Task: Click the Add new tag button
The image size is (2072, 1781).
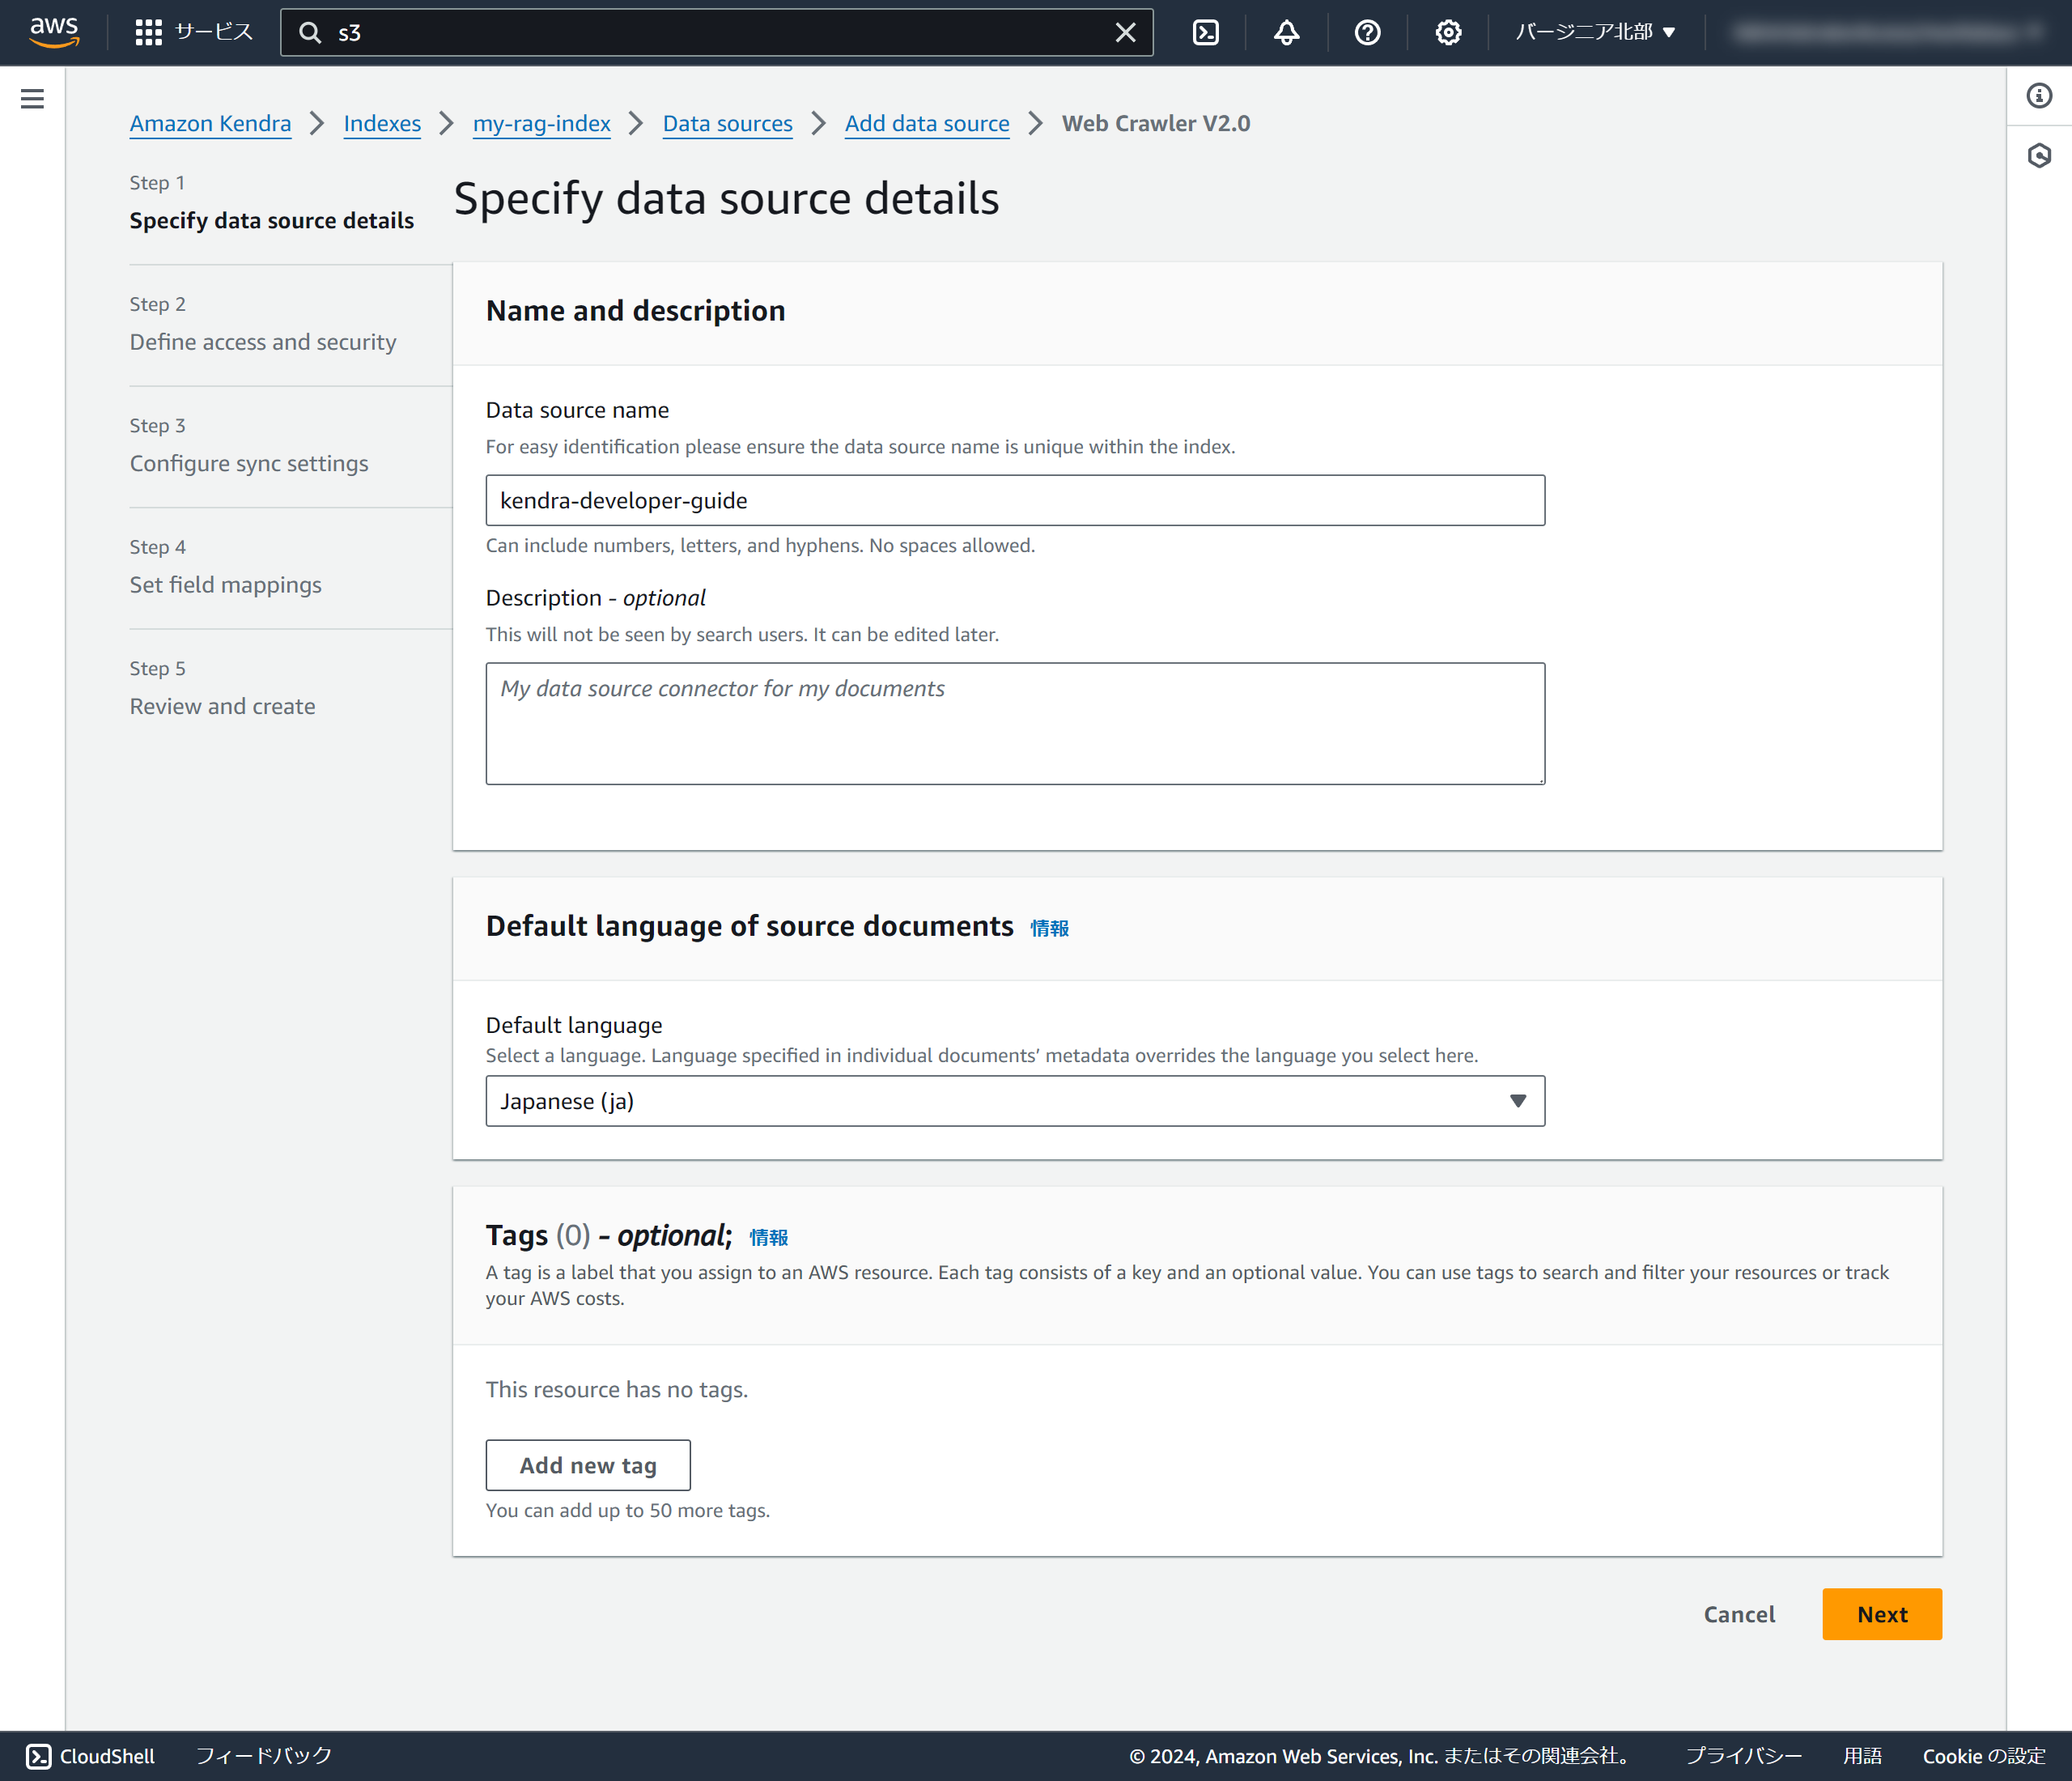Action: coord(587,1465)
